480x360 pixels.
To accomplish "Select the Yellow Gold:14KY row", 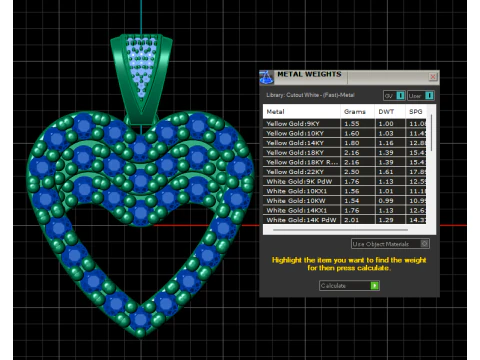I will click(345, 143).
